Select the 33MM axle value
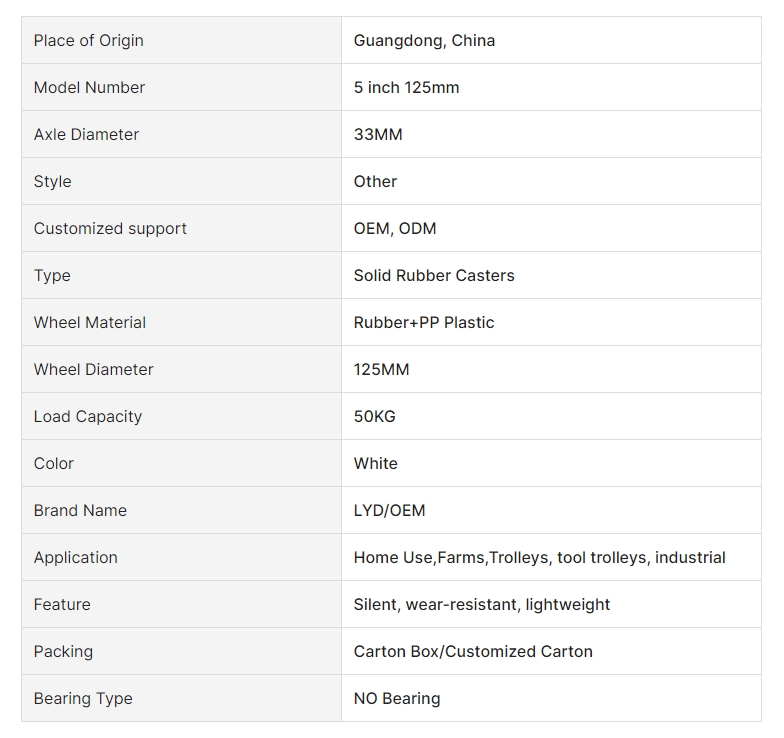The width and height of the screenshot is (784, 738). point(378,135)
